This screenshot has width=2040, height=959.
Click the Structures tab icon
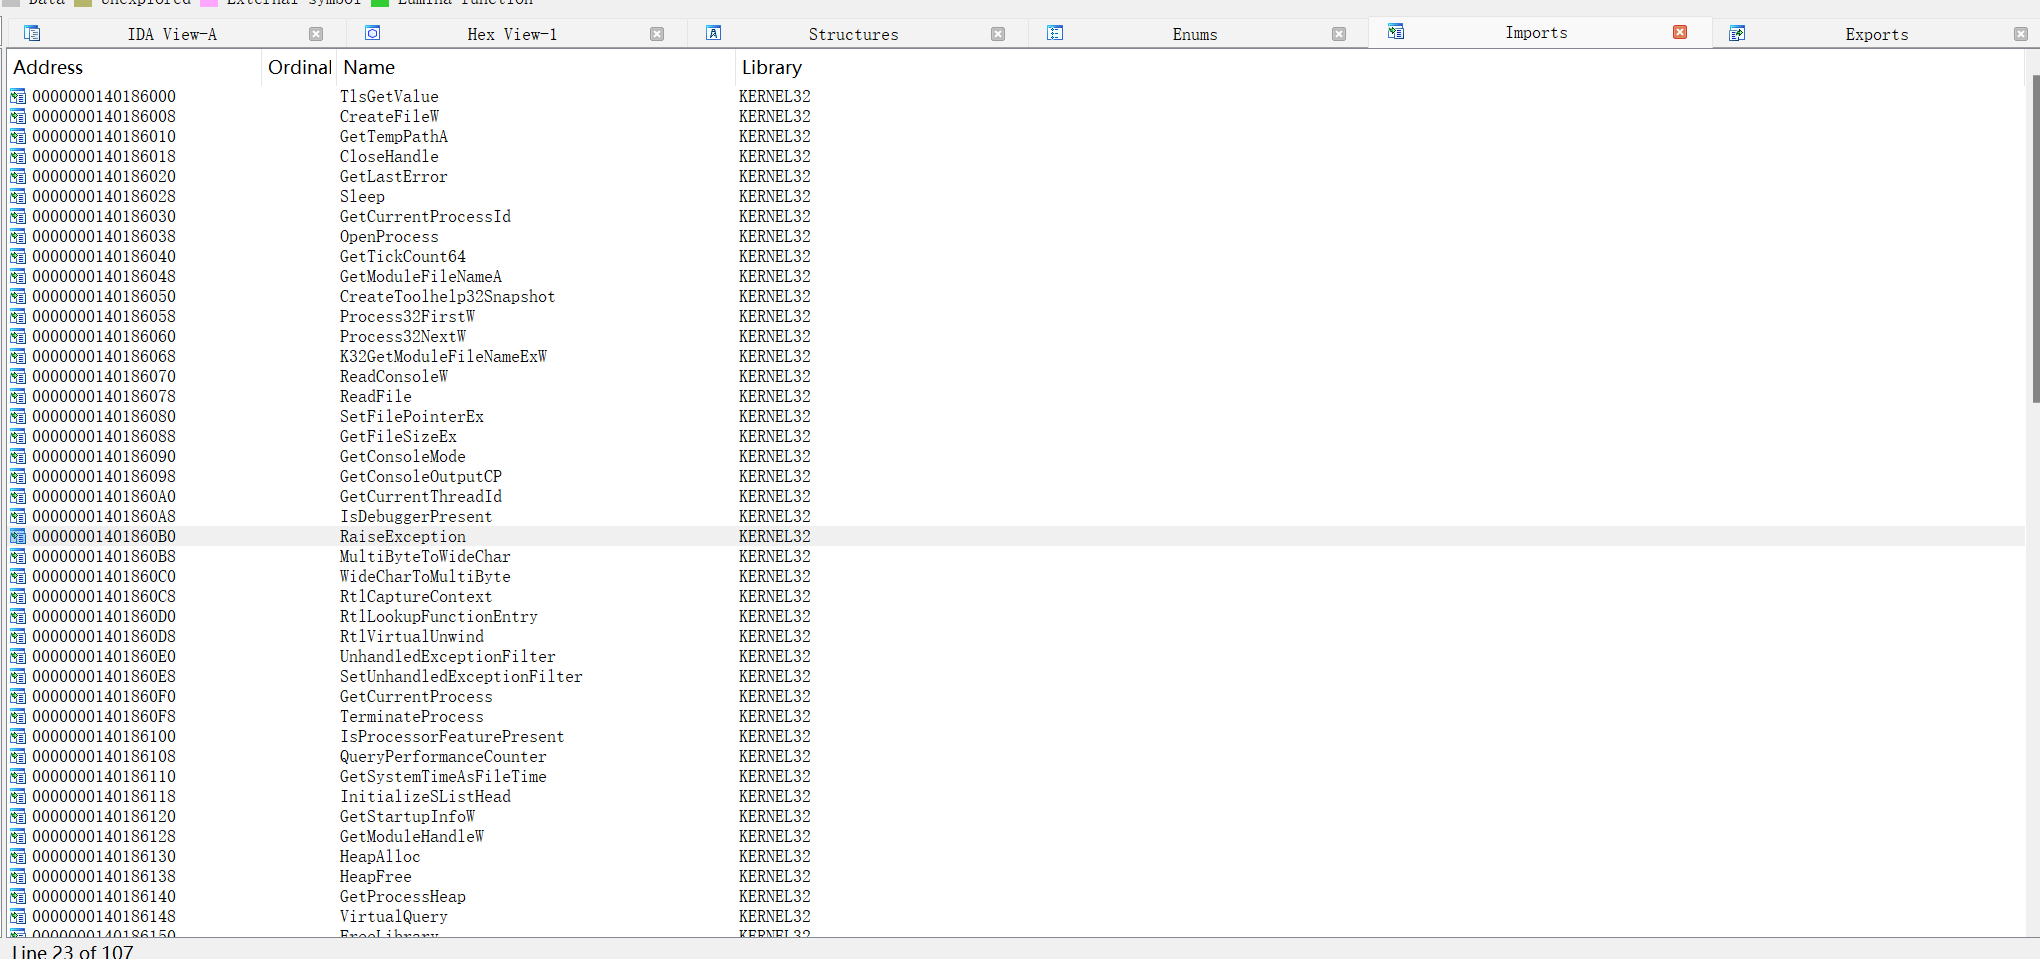click(x=713, y=34)
